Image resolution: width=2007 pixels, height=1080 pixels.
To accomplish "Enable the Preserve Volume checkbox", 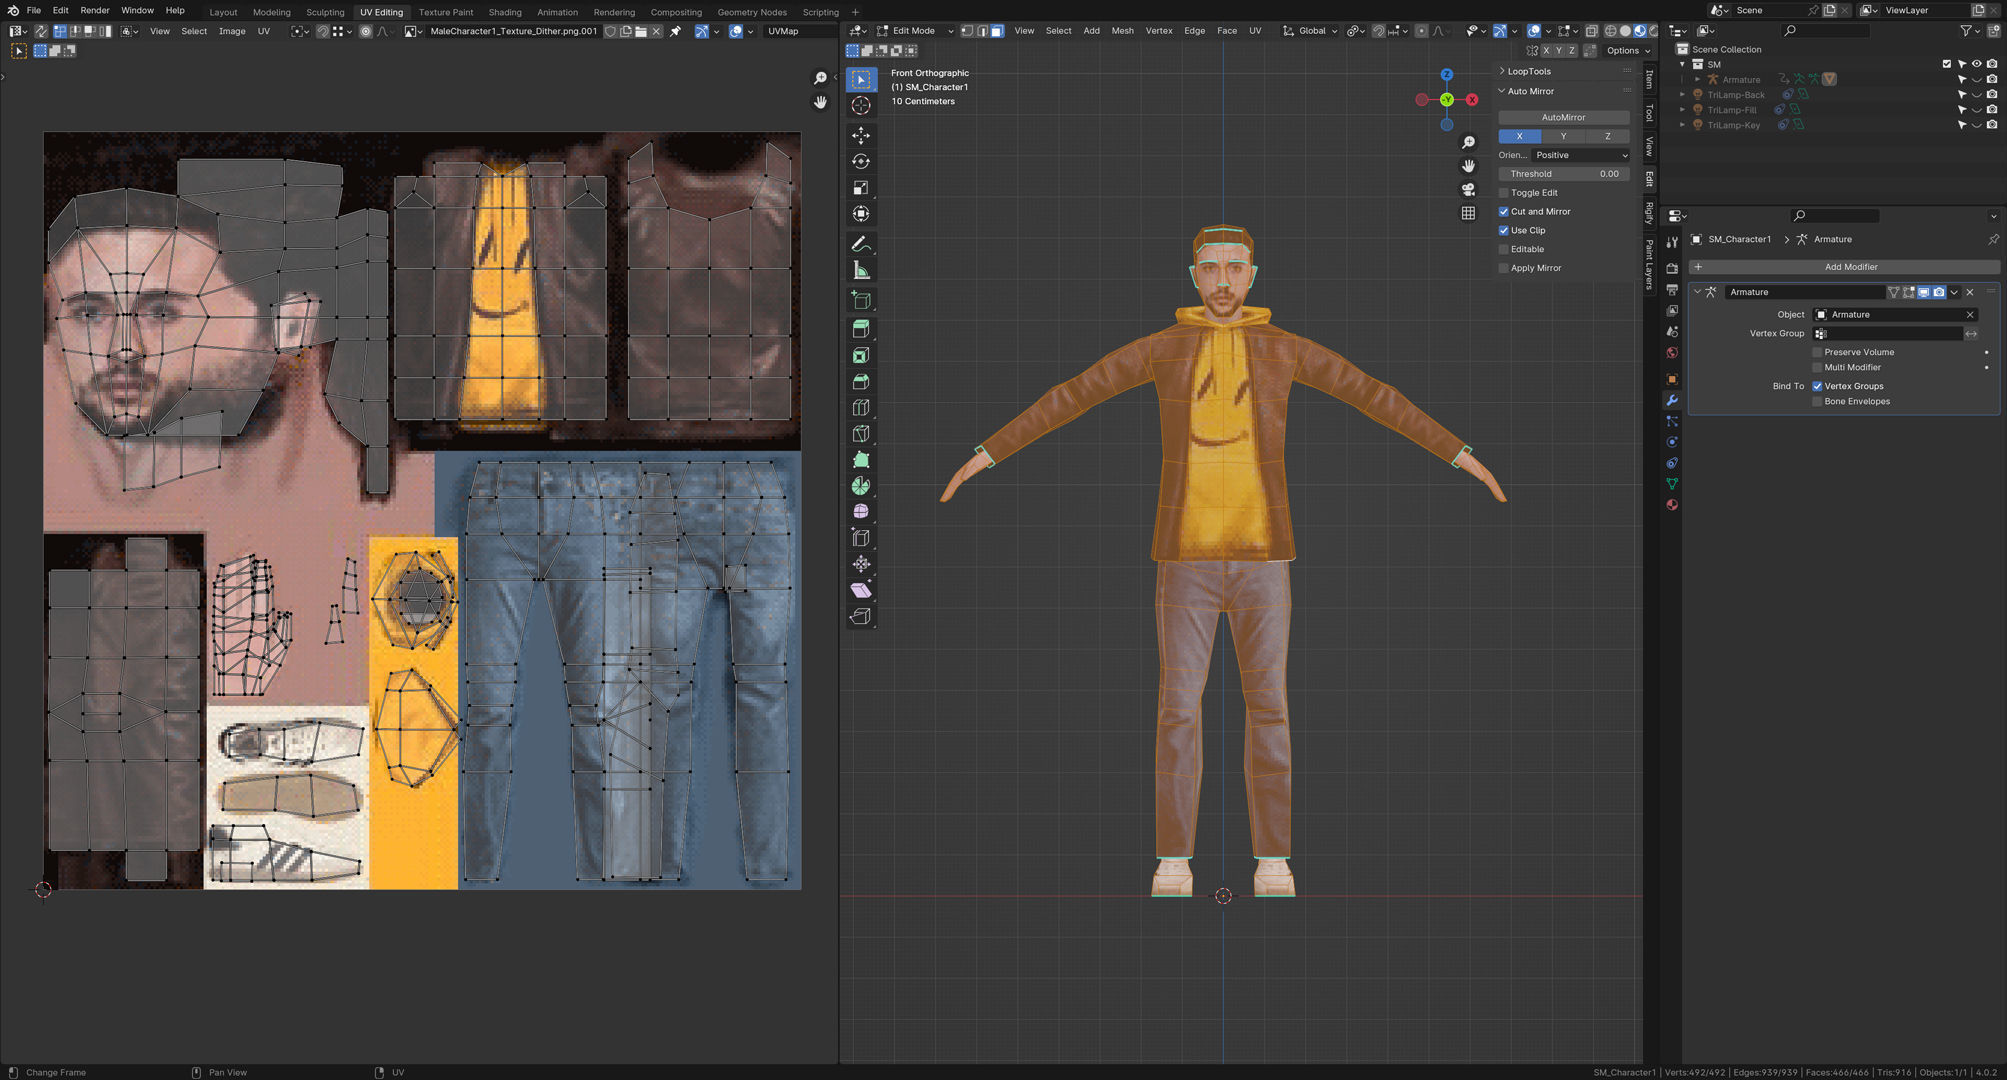I will [1817, 352].
